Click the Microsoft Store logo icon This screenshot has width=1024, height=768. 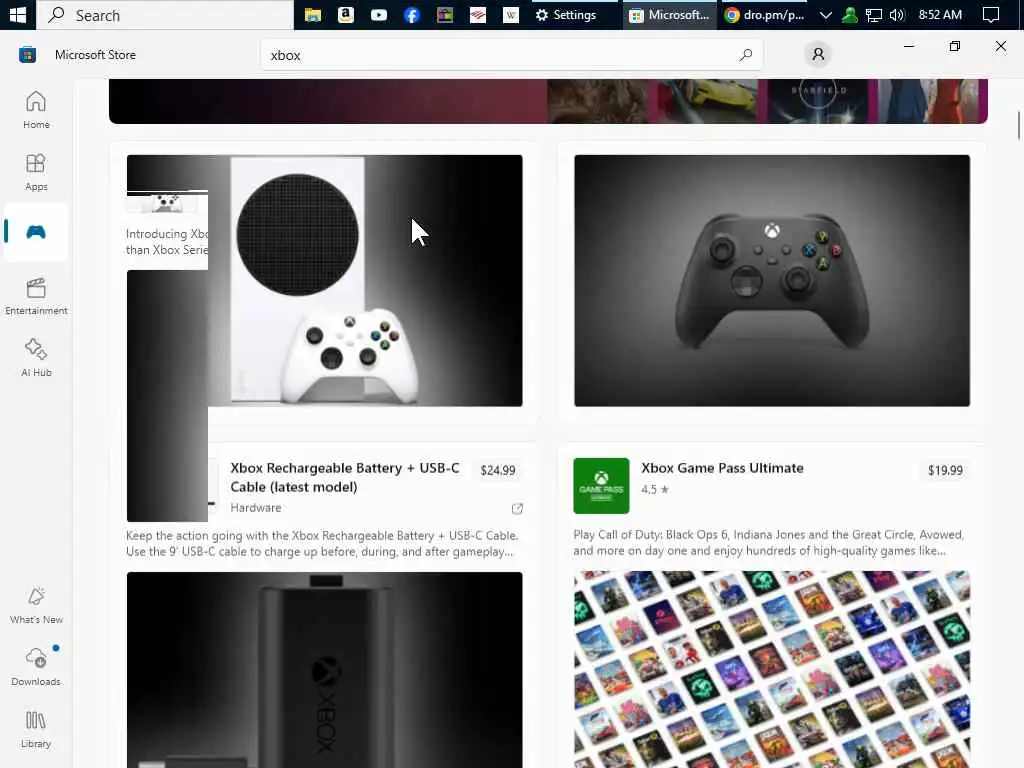click(x=27, y=55)
